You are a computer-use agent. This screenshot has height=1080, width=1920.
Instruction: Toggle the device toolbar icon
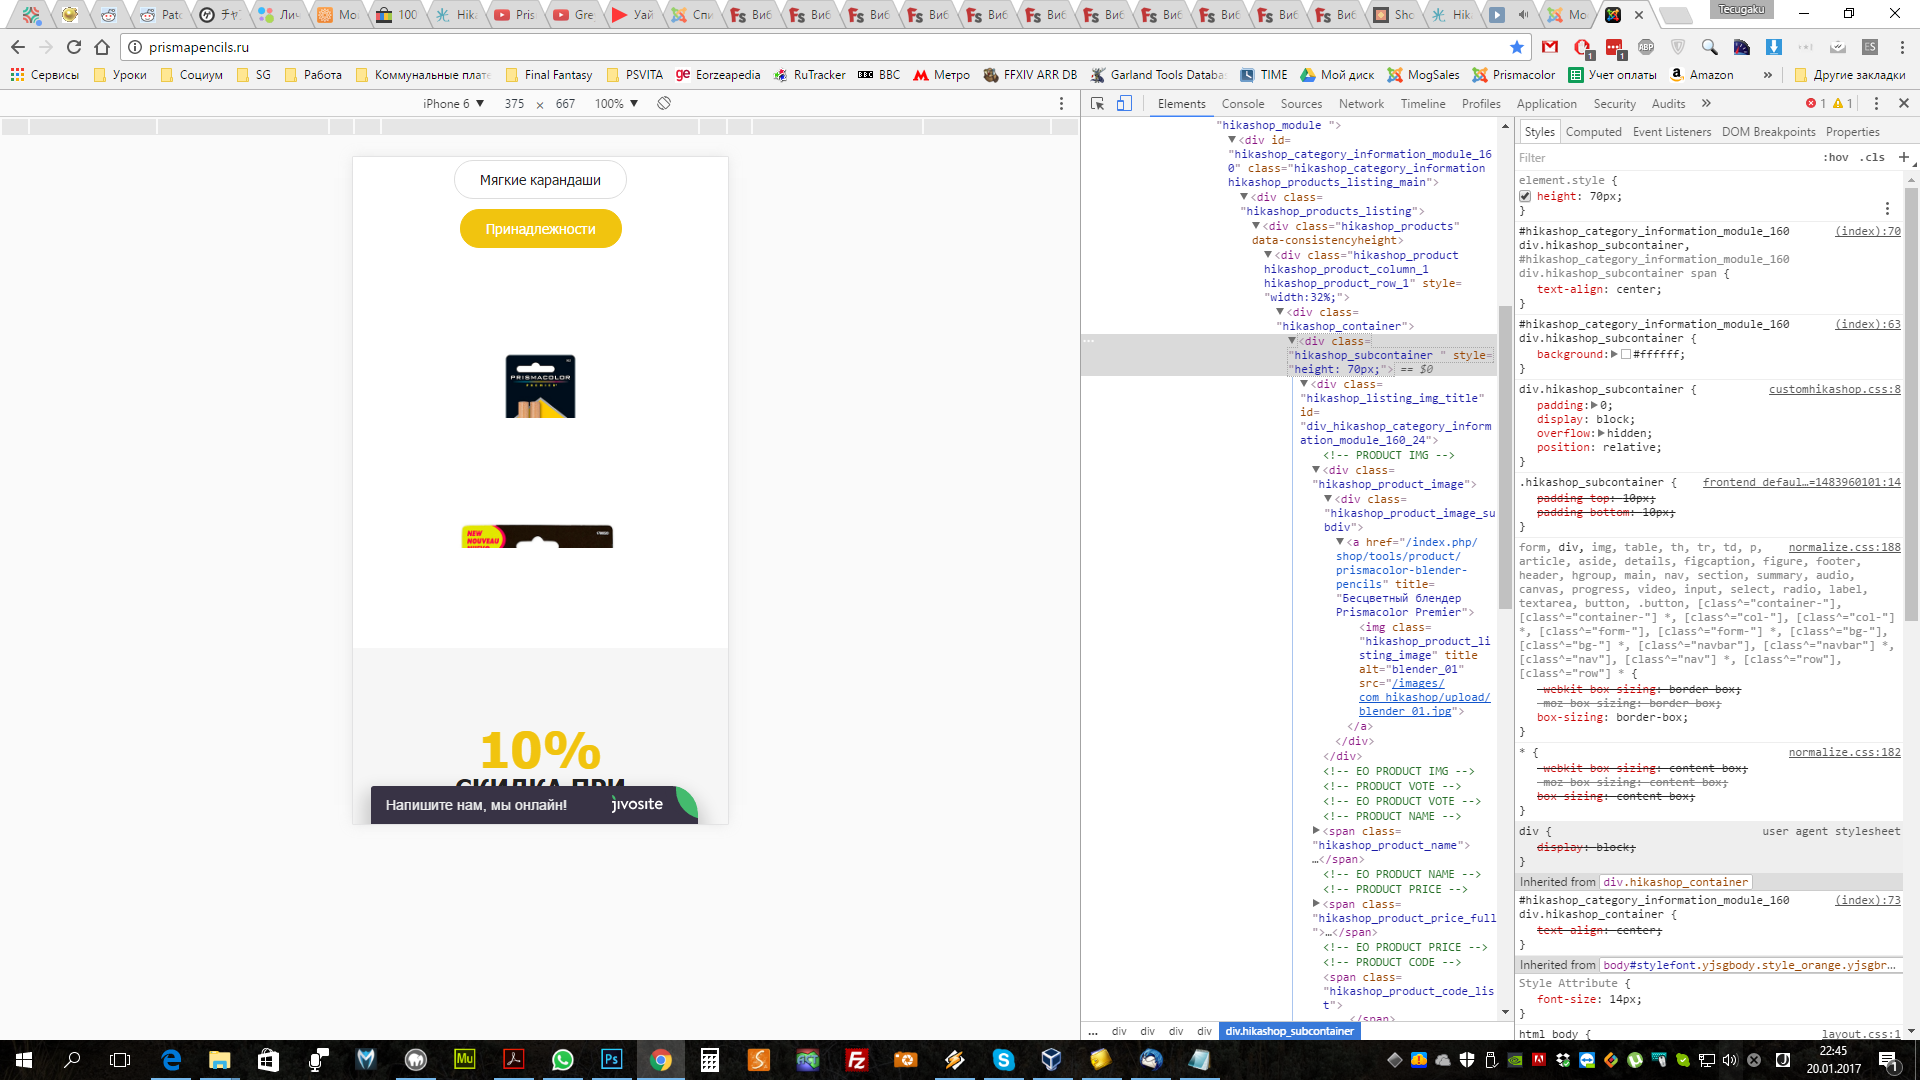point(1124,104)
